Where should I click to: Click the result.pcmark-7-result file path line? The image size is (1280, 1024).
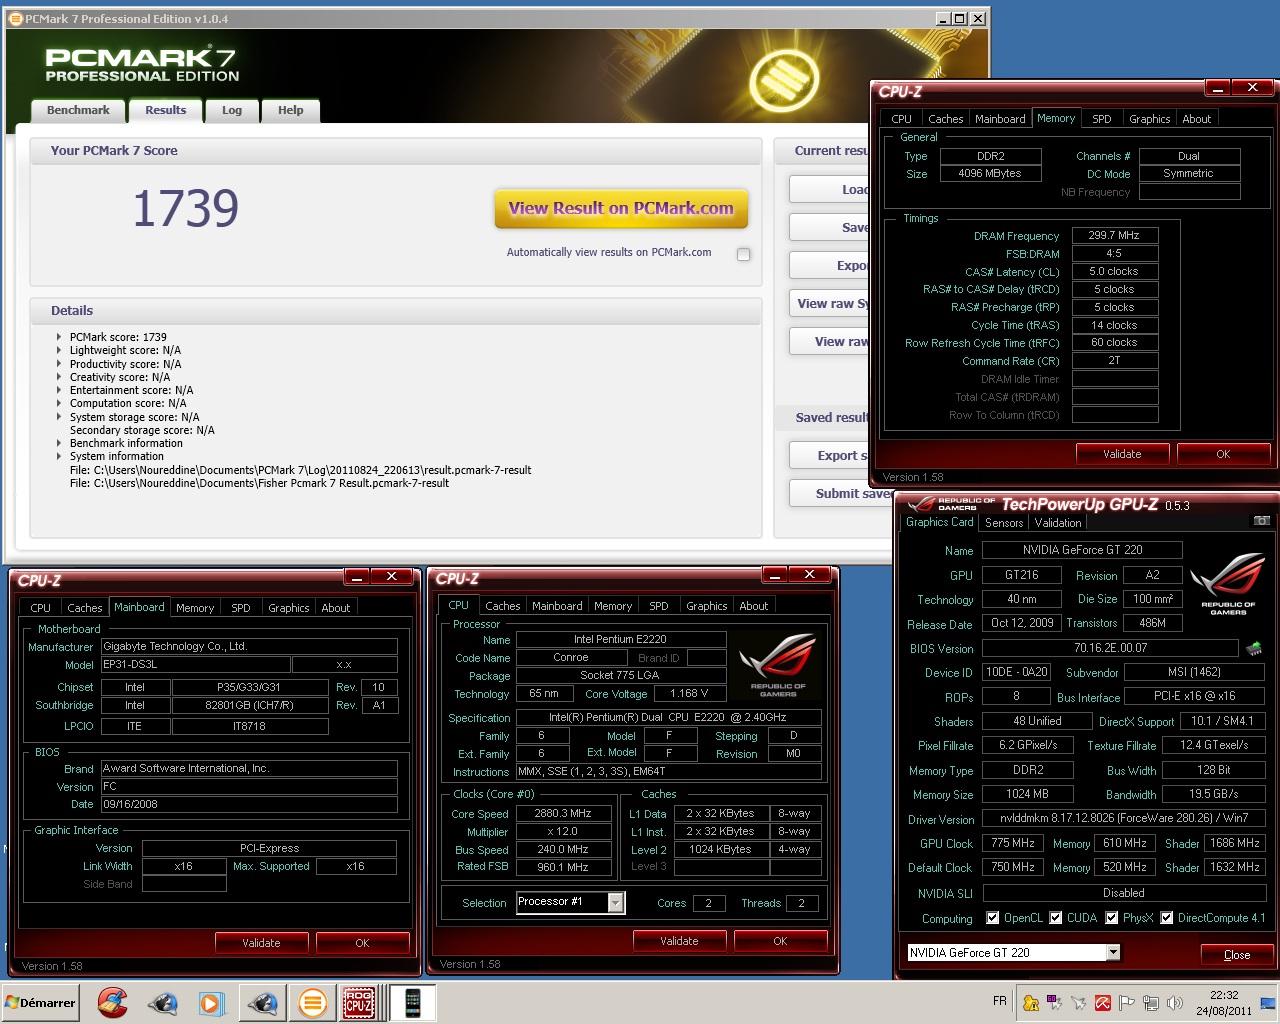click(300, 470)
